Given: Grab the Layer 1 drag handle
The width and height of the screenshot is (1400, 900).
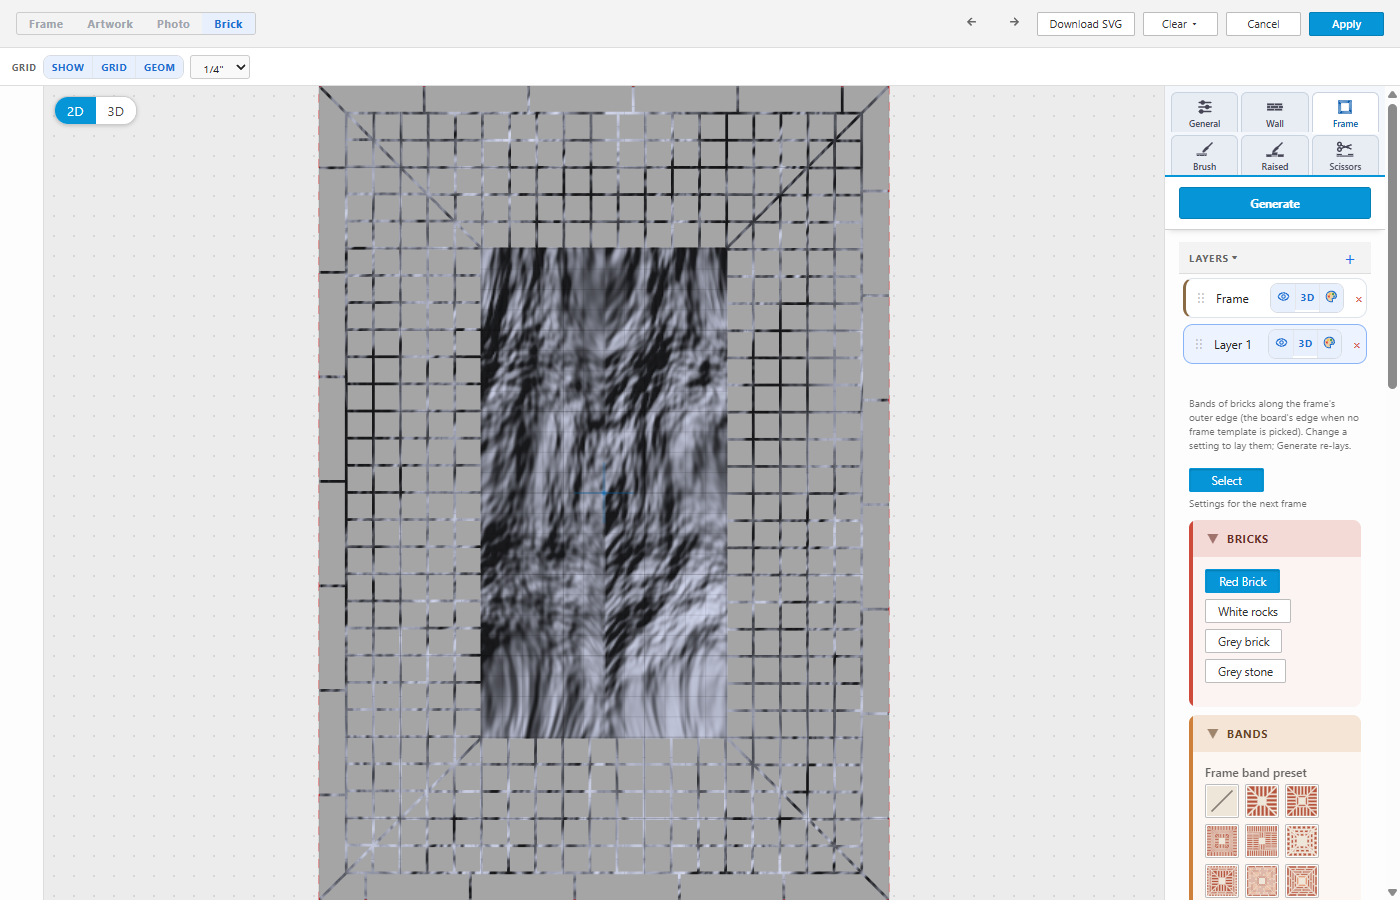Looking at the screenshot, I should pyautogui.click(x=1199, y=344).
